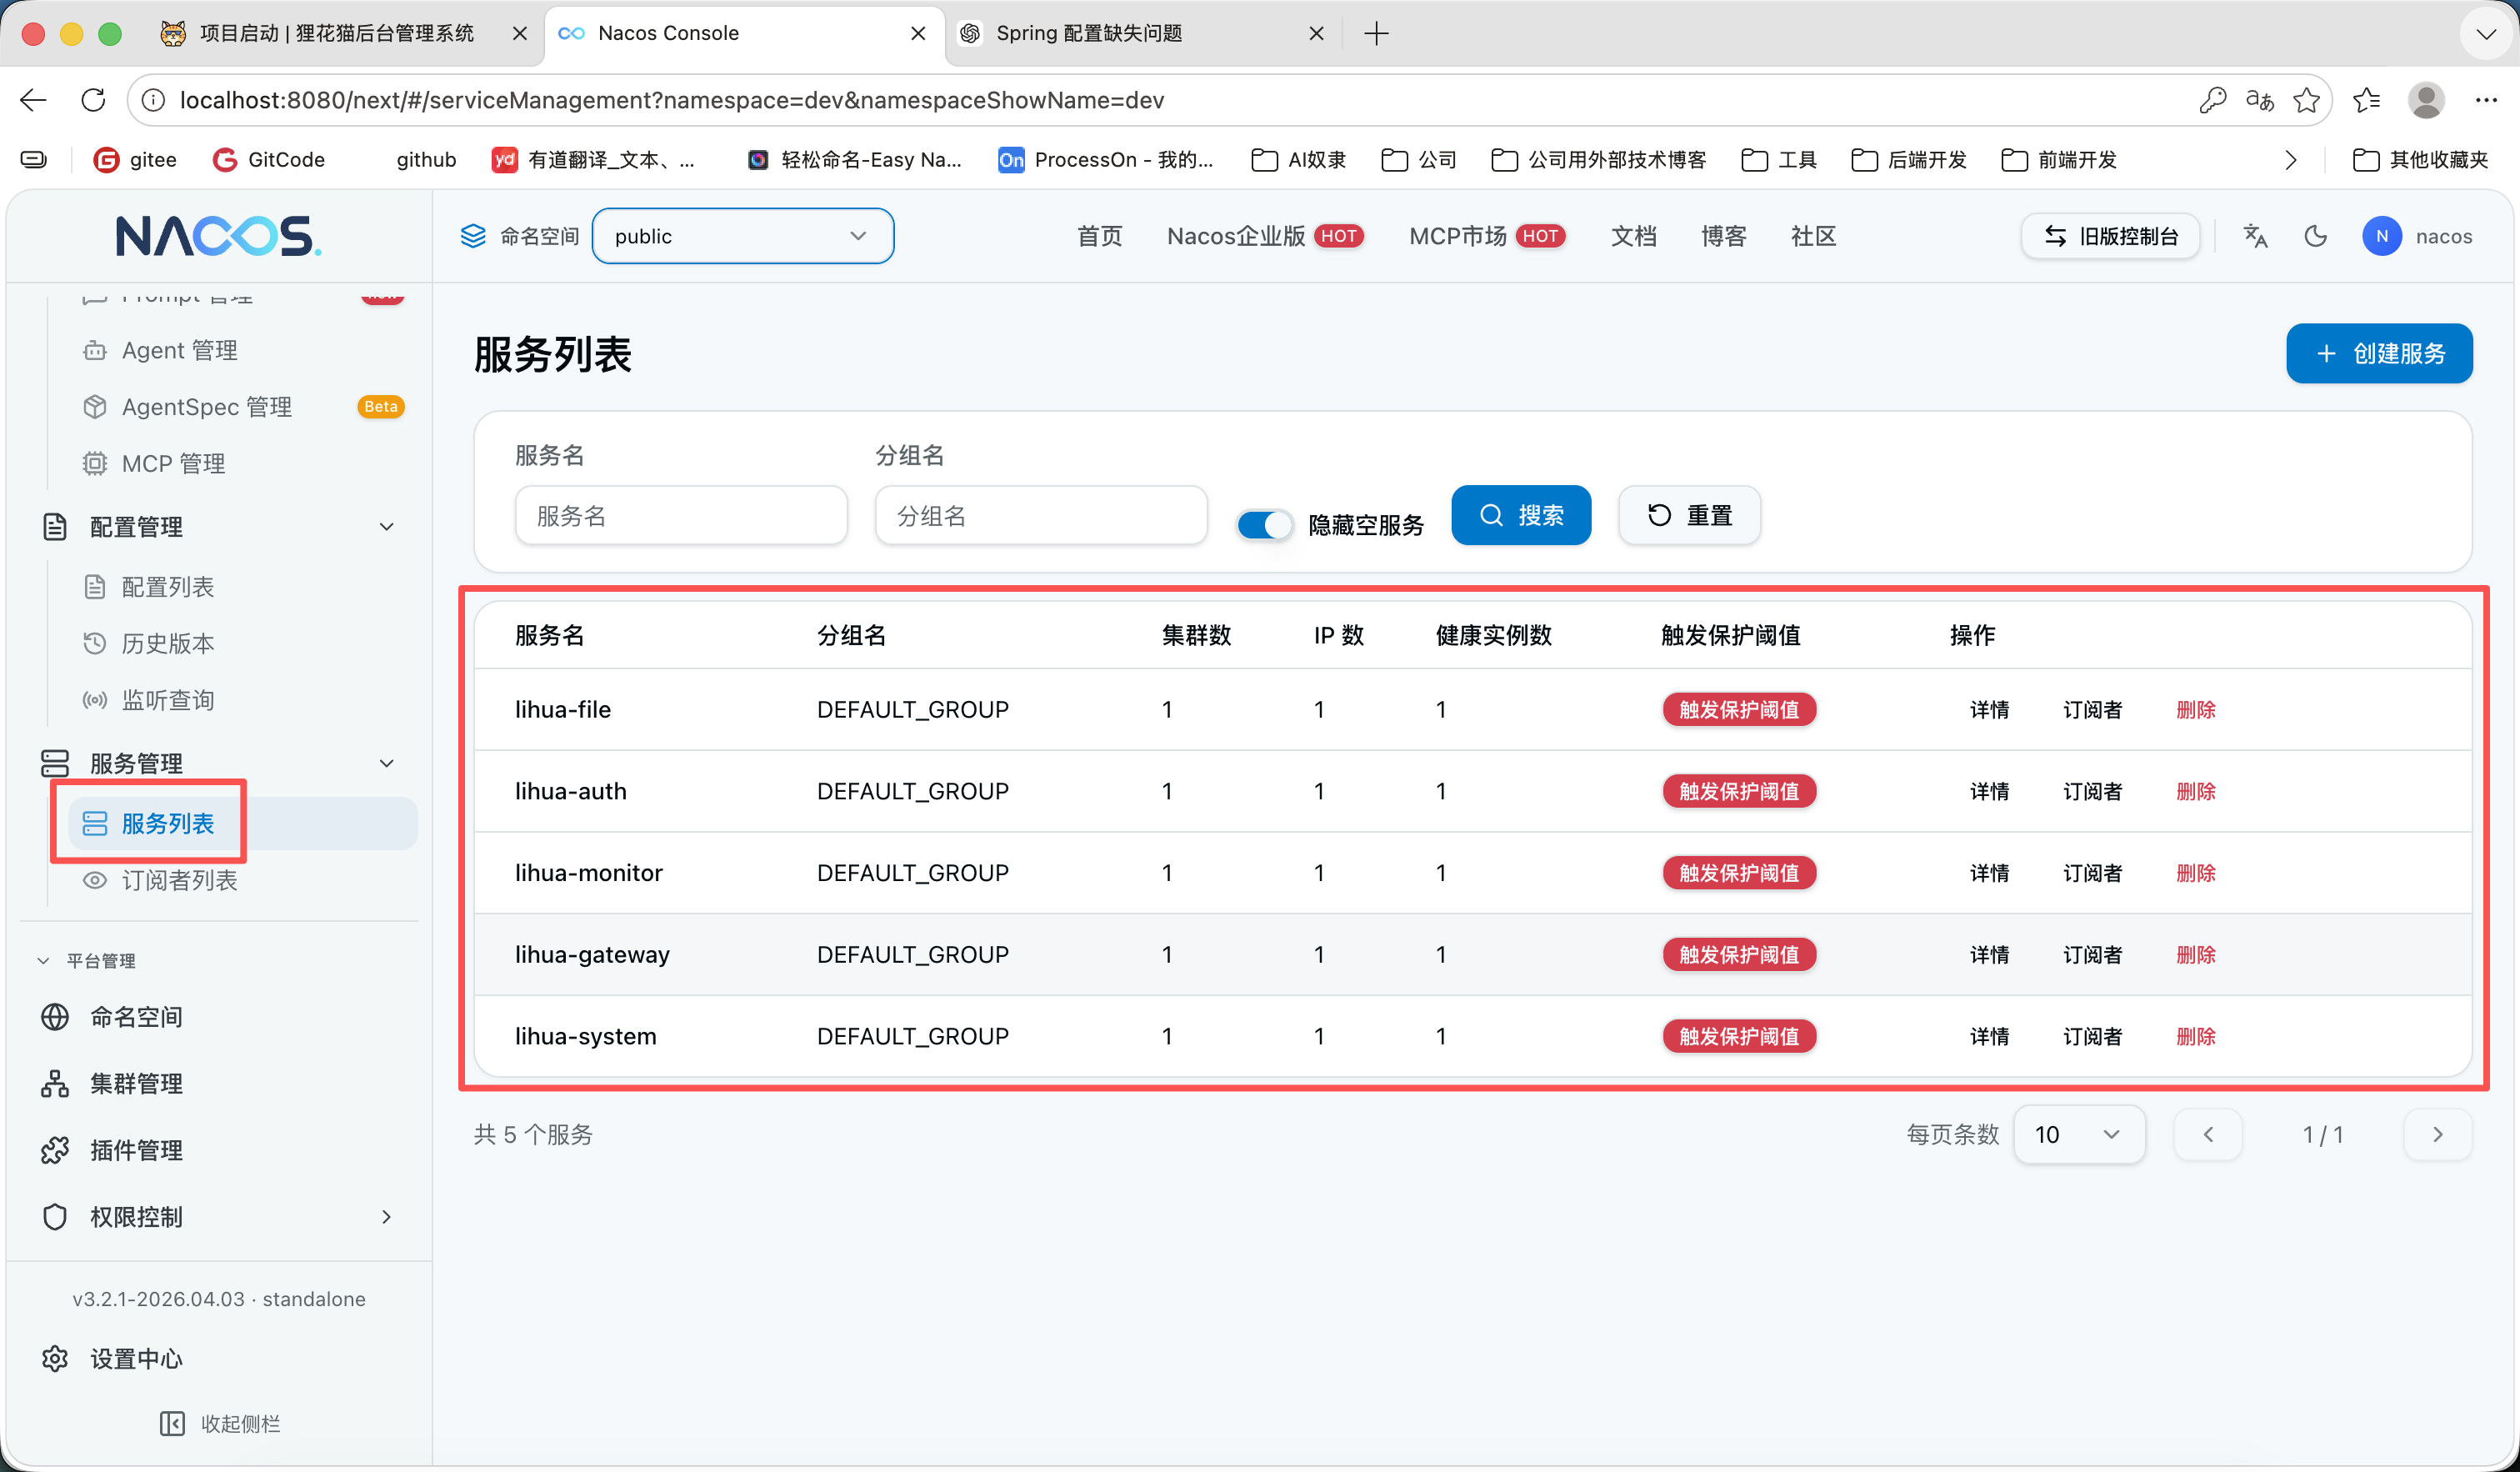Open browser favorites list icon
Image resolution: width=2520 pixels, height=1472 pixels.
point(2367,100)
